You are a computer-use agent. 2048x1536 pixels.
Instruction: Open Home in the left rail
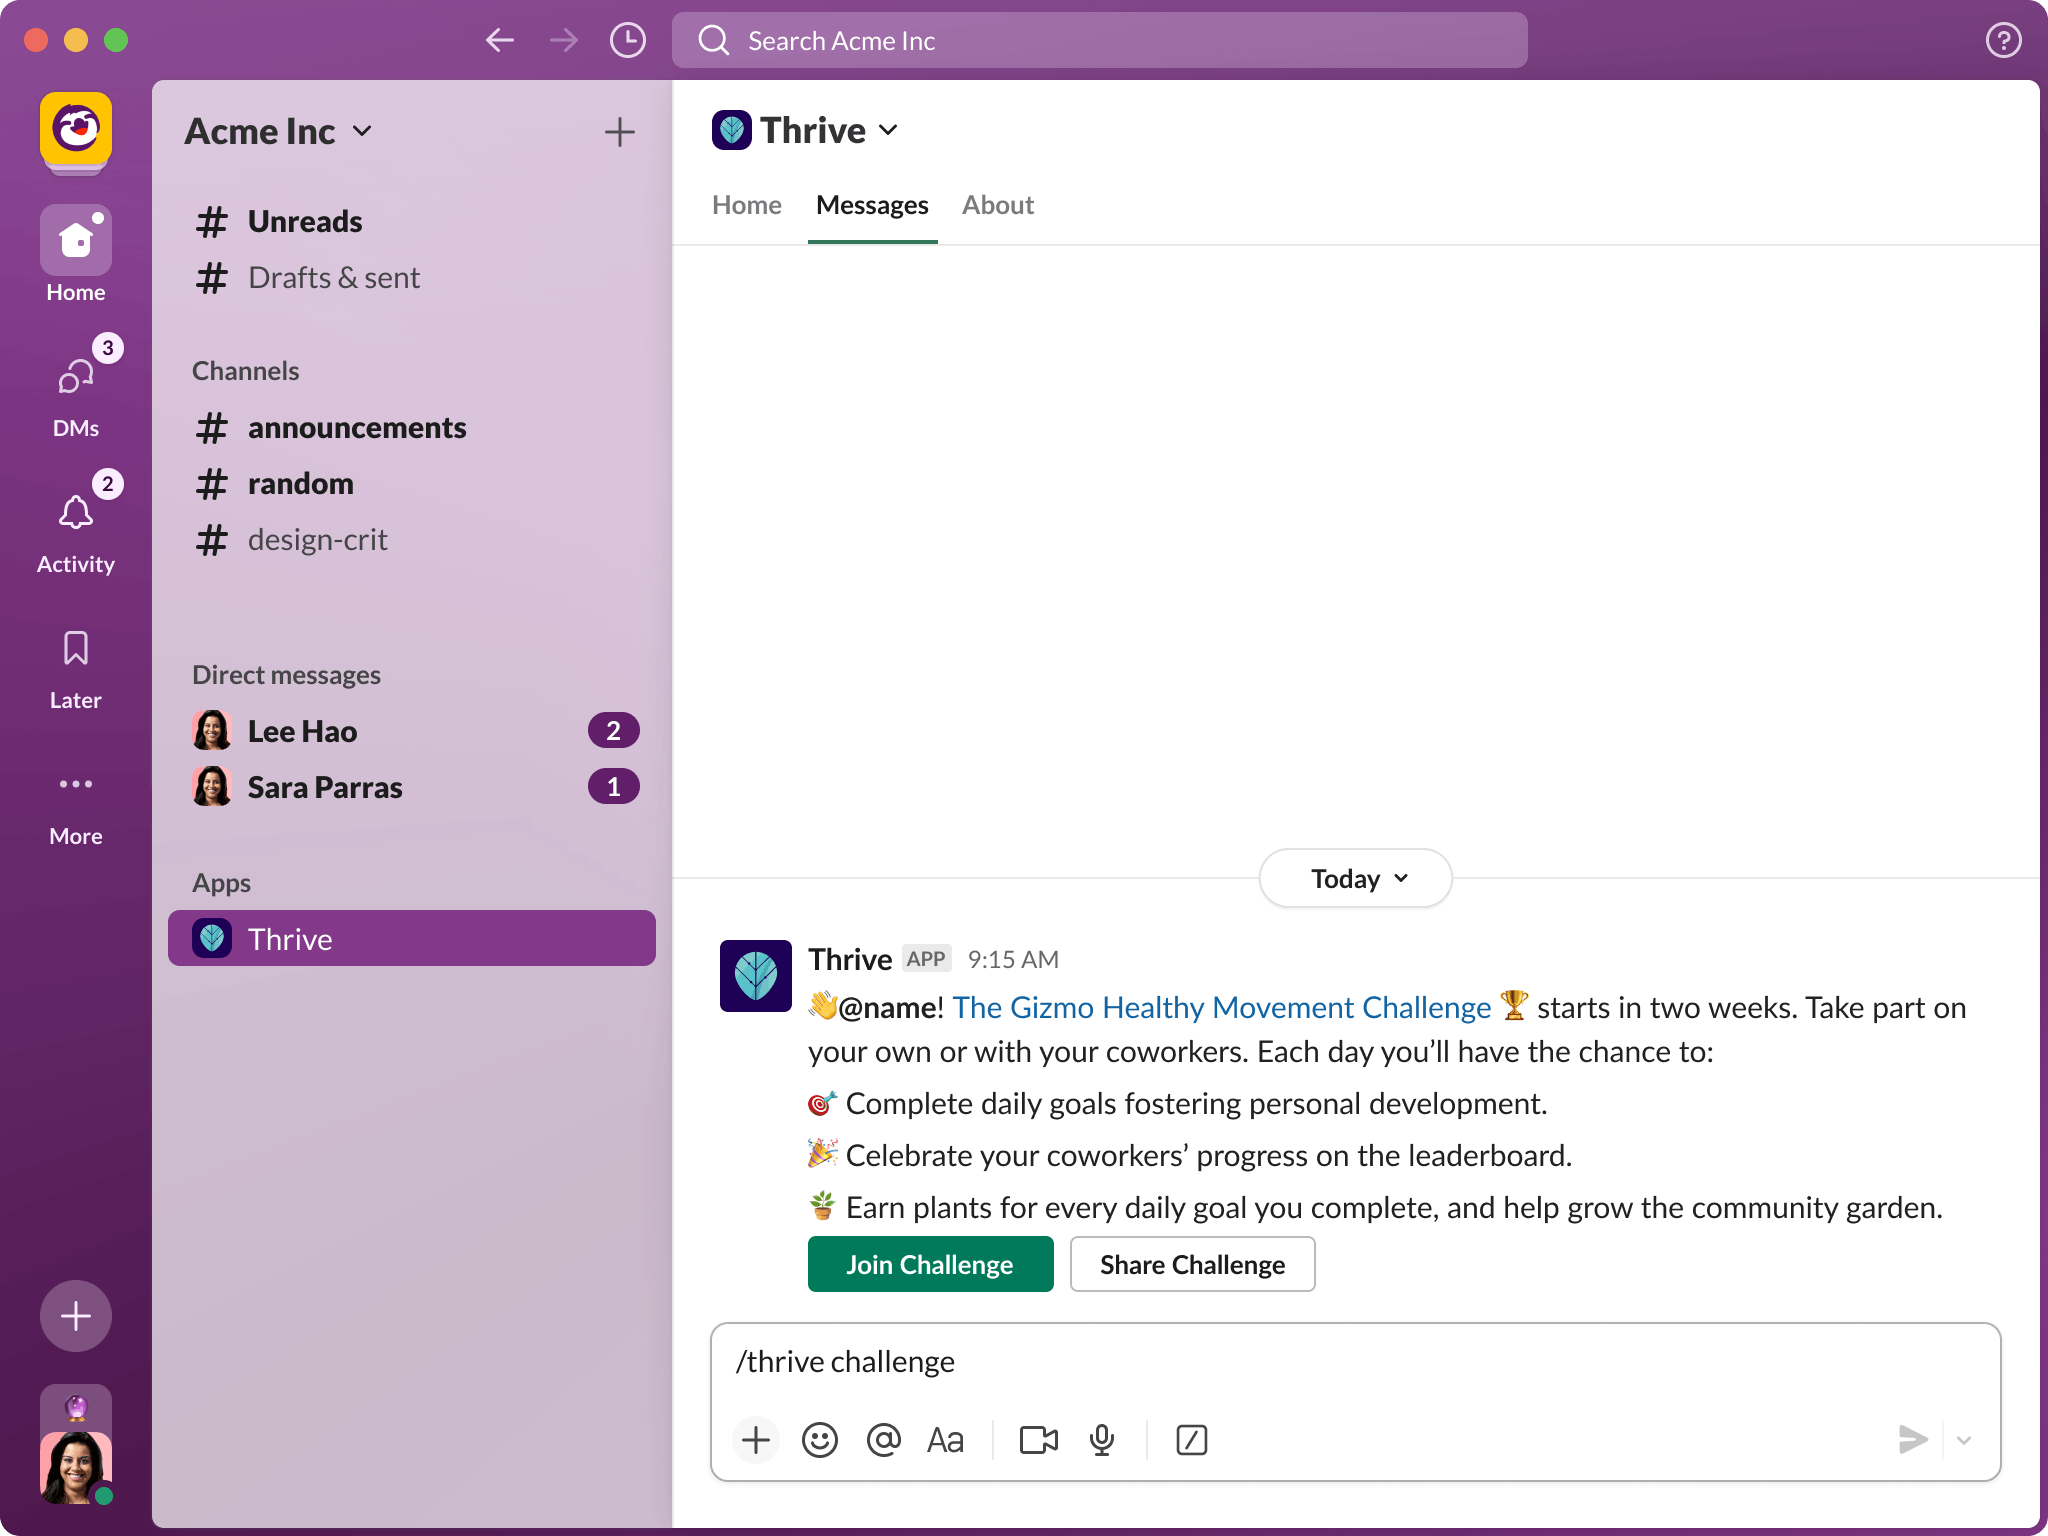pyautogui.click(x=76, y=254)
